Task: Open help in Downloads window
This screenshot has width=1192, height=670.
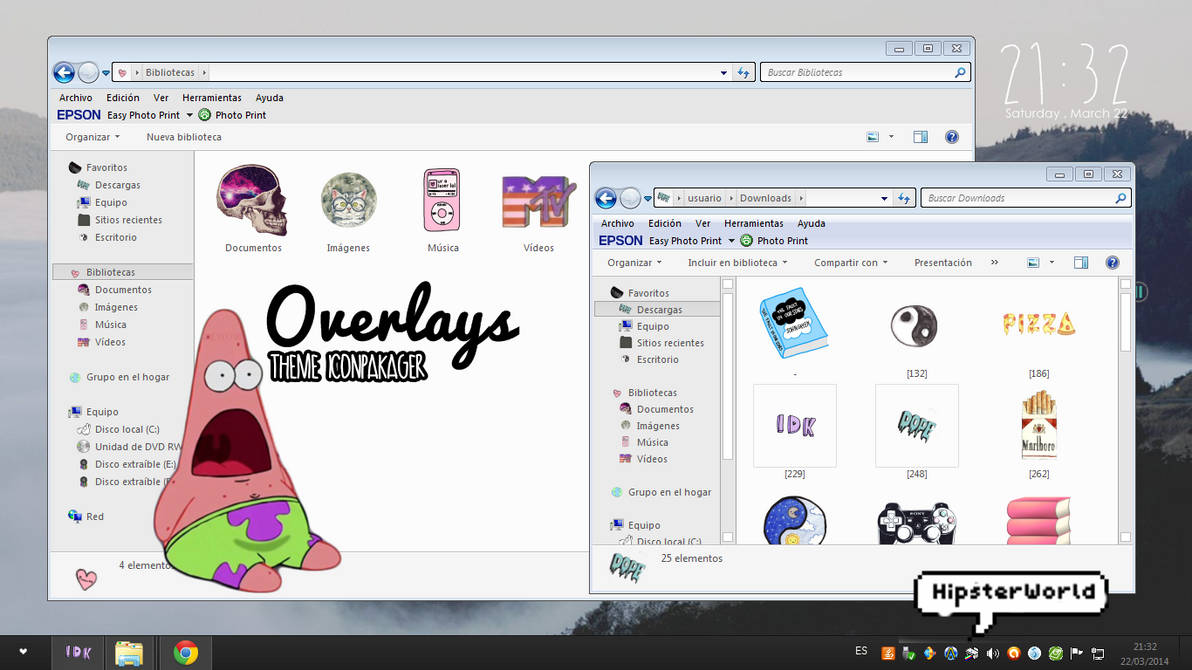Action: pos(1112,262)
